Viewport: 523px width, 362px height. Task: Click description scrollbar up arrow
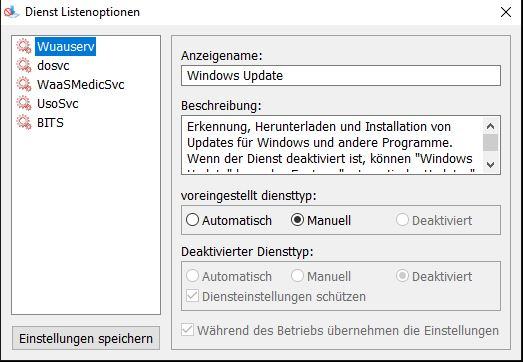(x=490, y=126)
